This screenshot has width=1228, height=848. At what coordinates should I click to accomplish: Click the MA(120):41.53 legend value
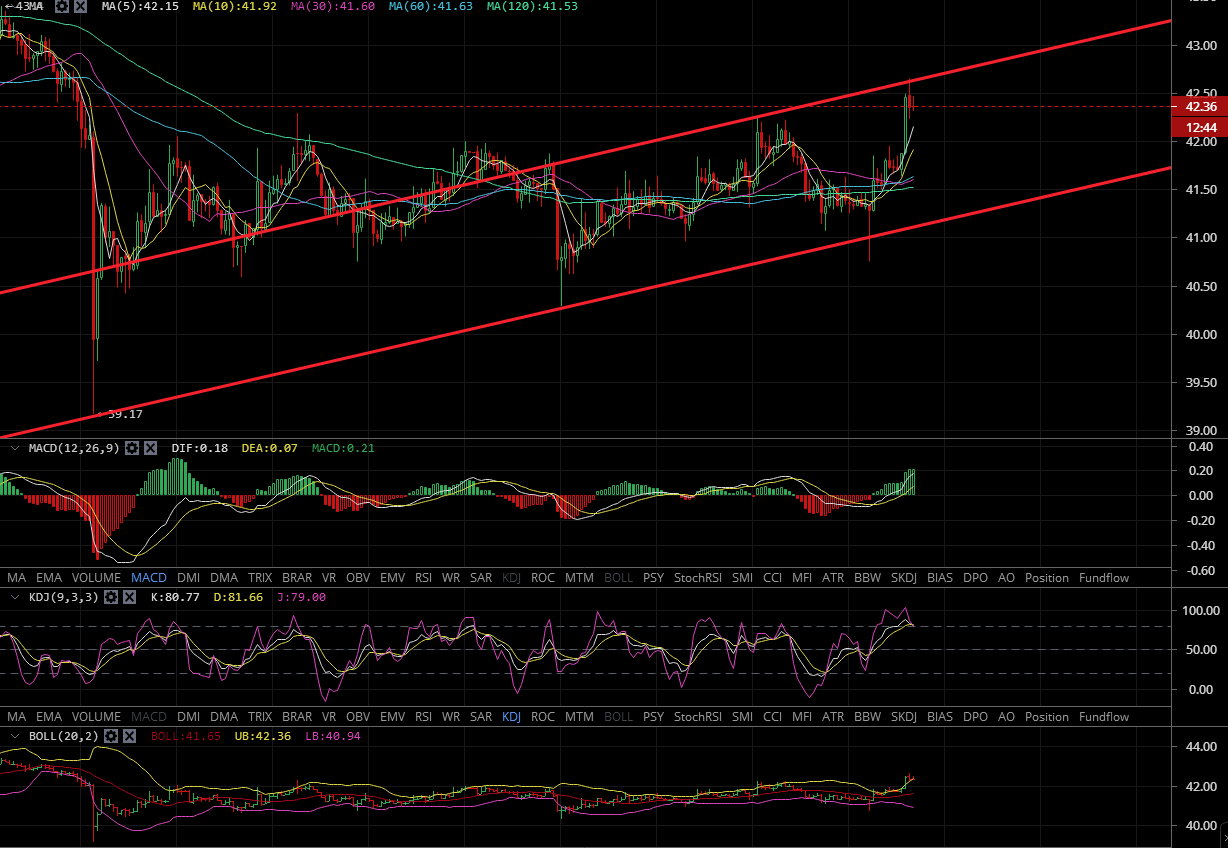pyautogui.click(x=531, y=6)
